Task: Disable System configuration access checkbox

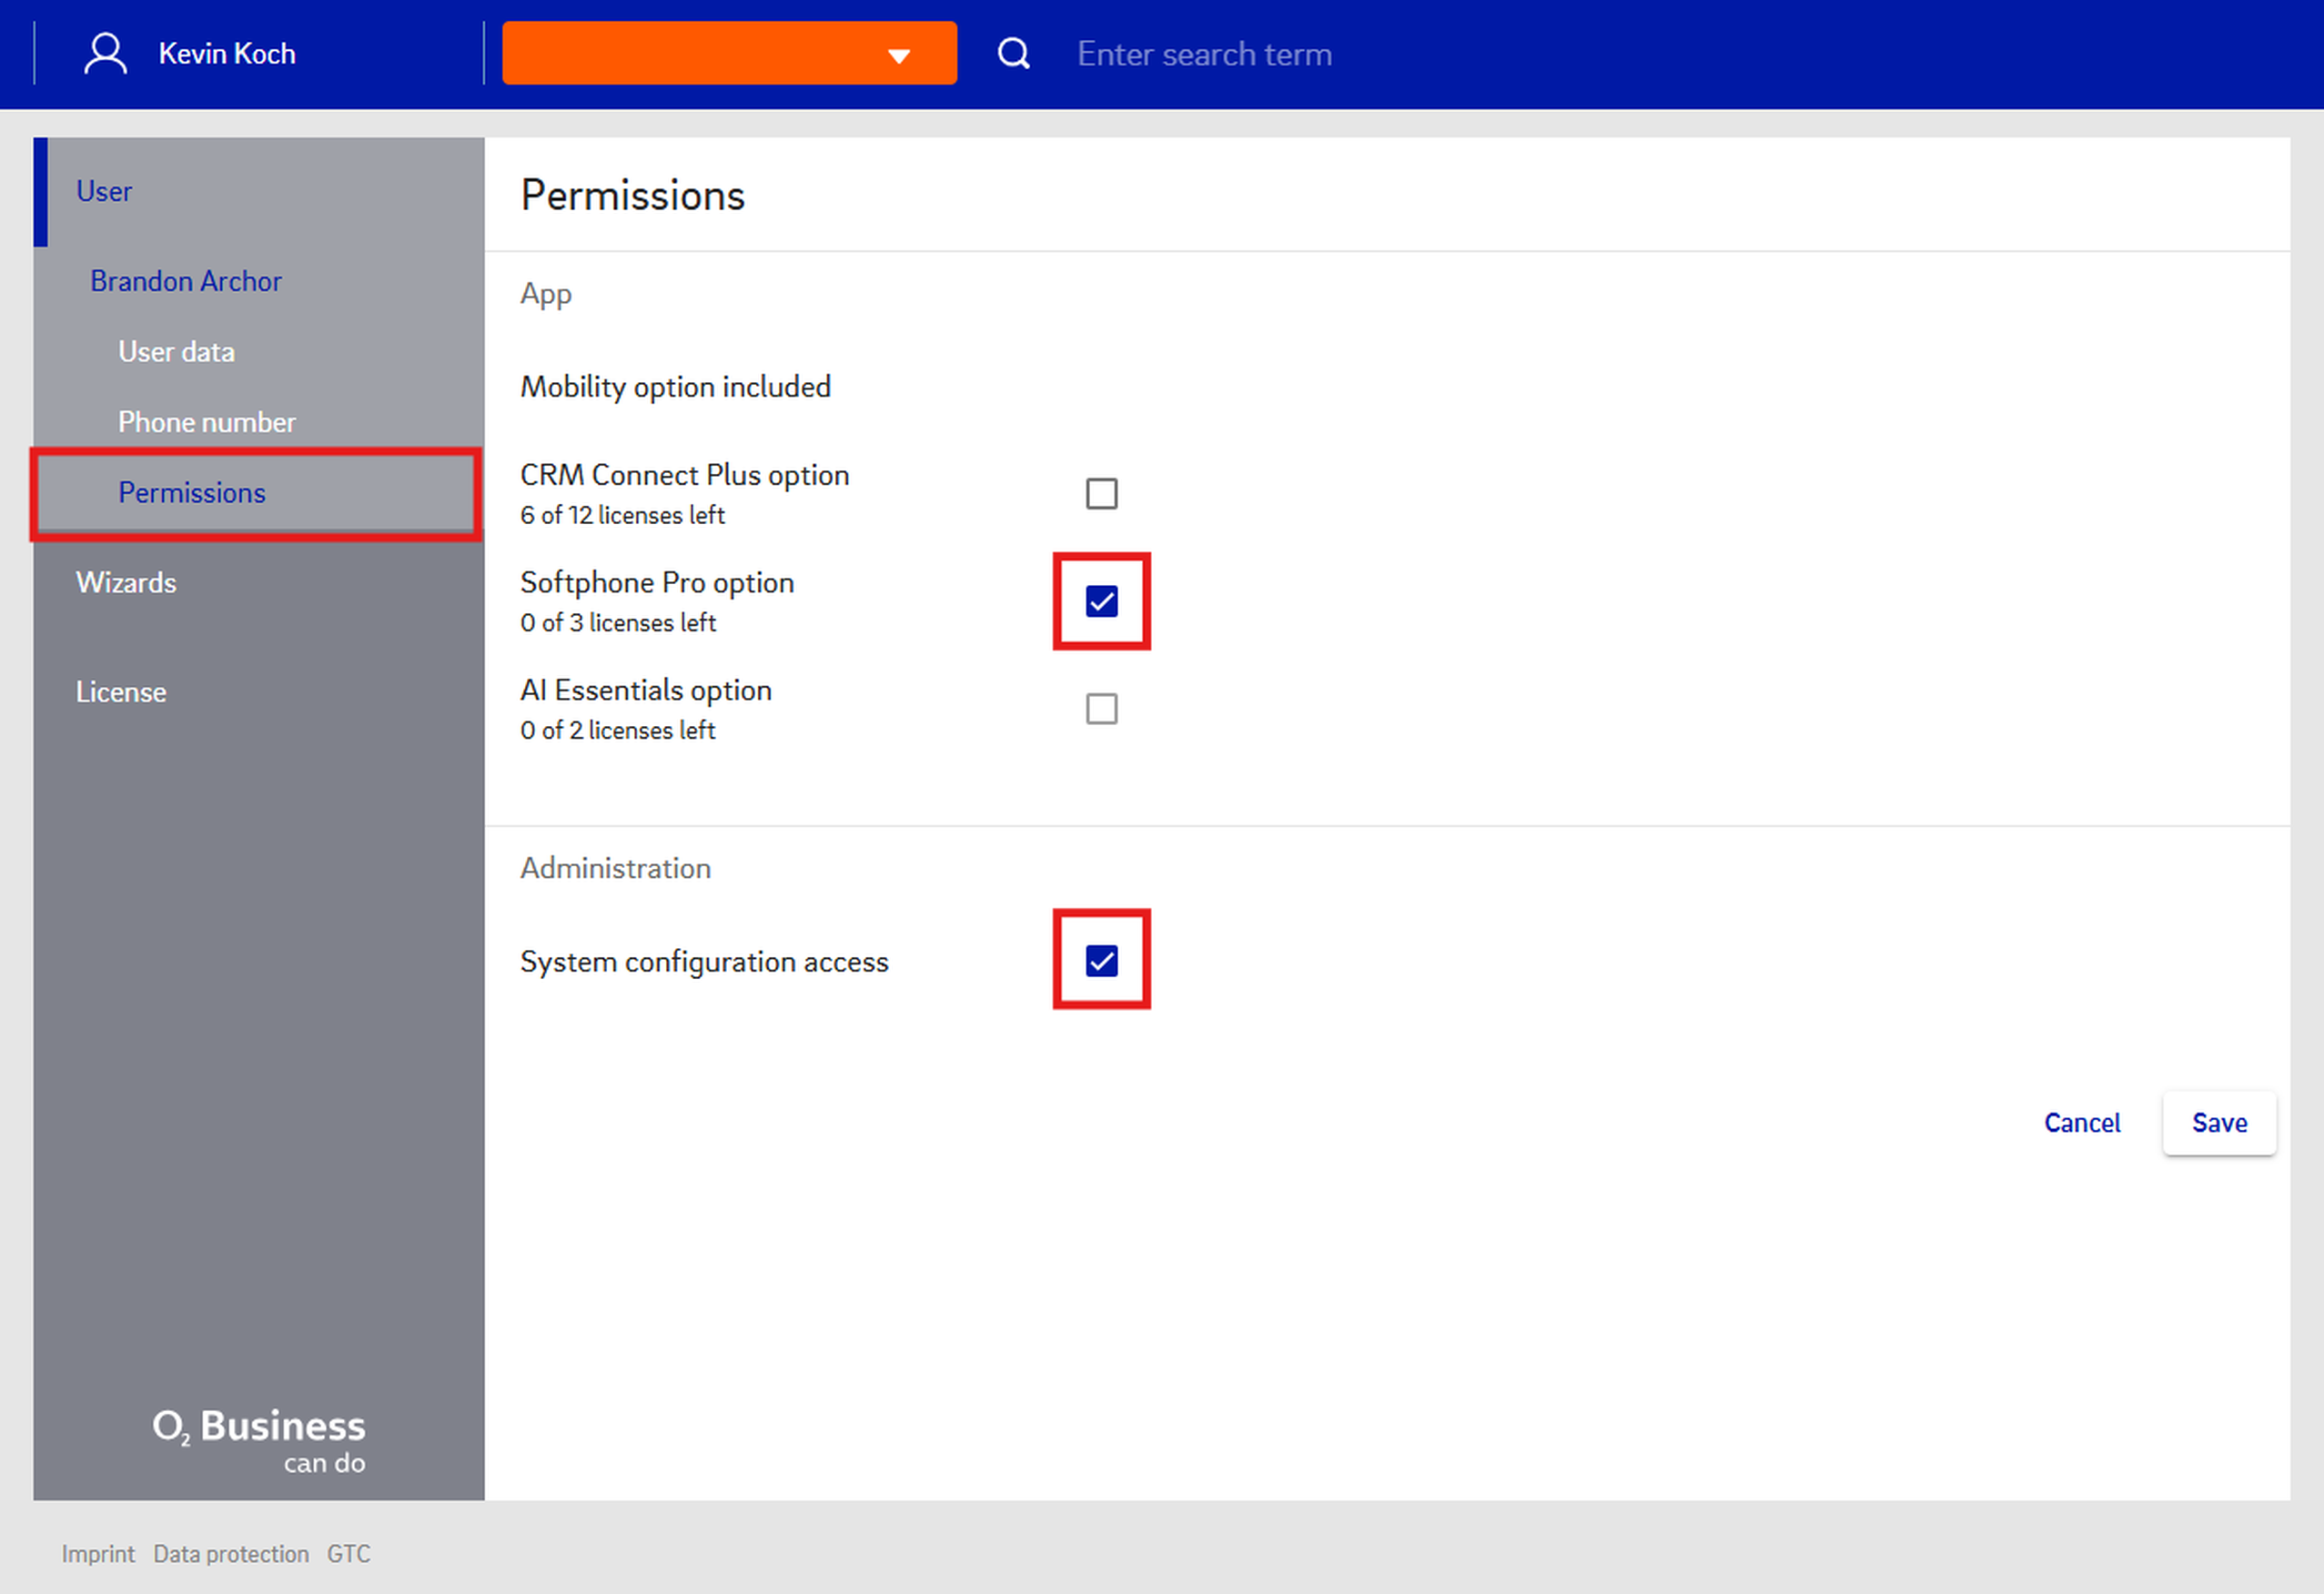Action: coord(1101,960)
